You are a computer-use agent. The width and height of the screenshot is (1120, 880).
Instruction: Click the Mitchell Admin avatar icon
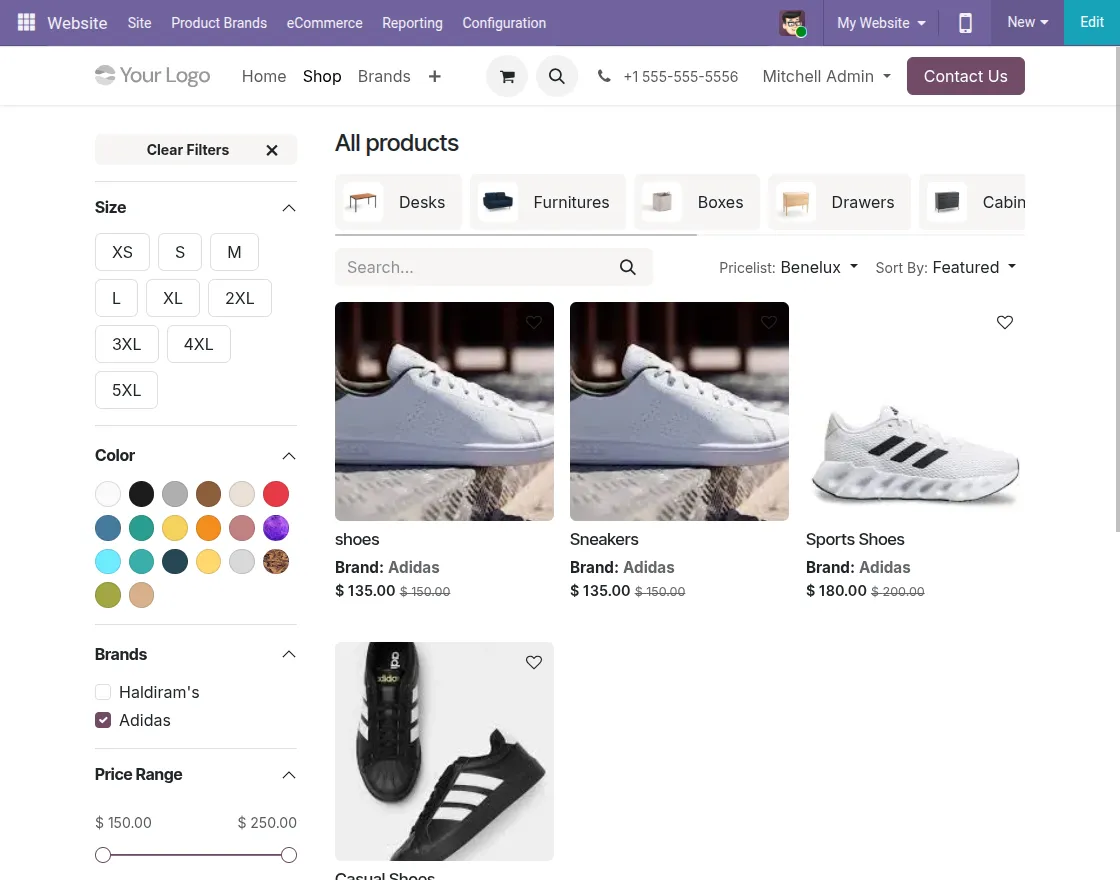792,23
